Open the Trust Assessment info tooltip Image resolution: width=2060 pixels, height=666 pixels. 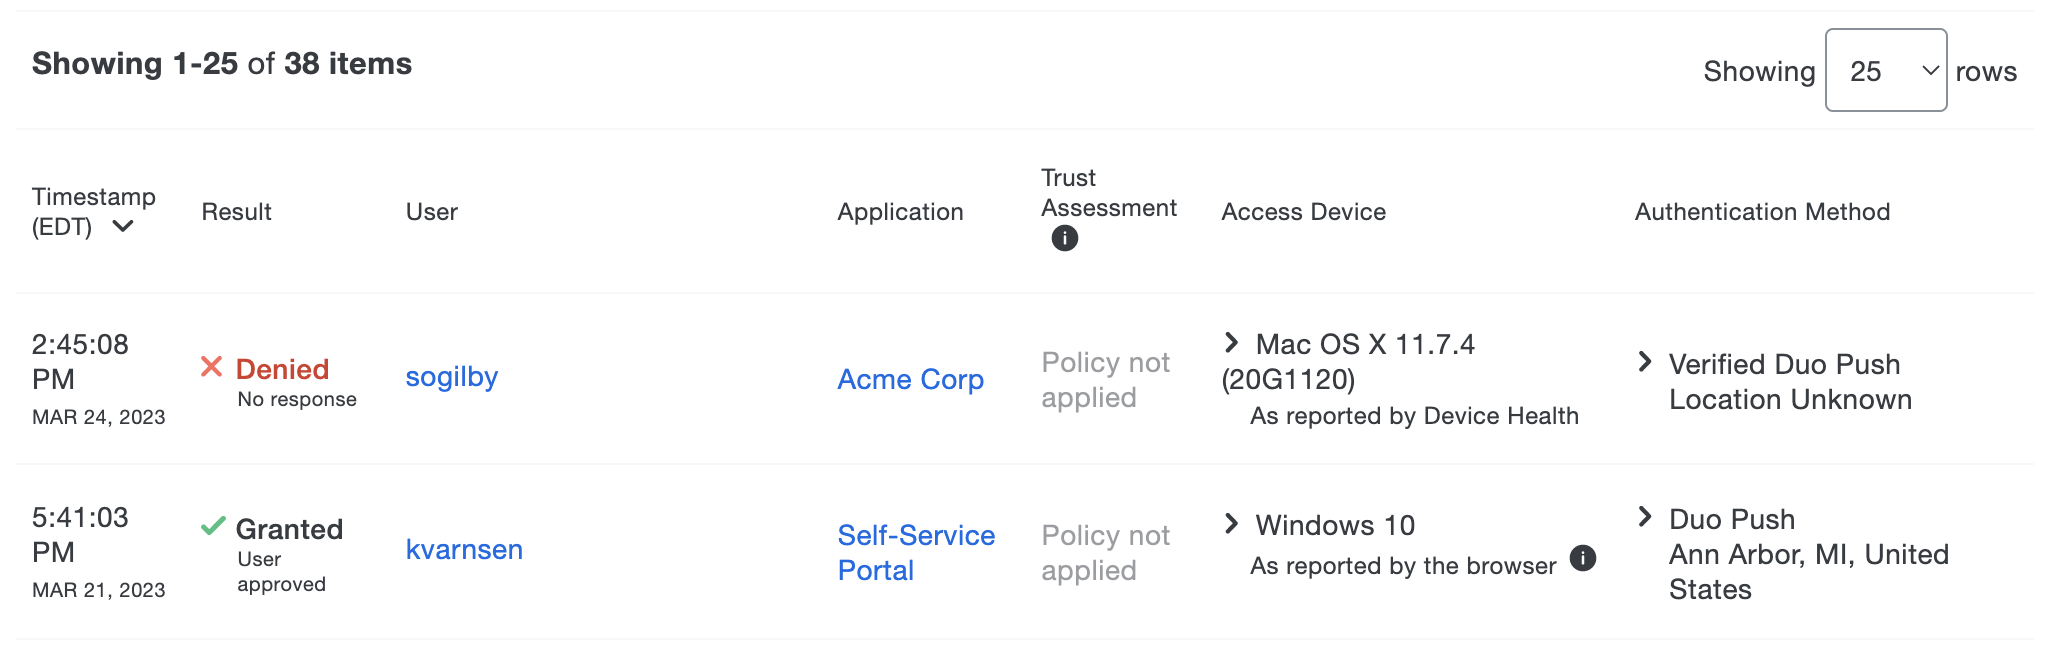point(1064,238)
